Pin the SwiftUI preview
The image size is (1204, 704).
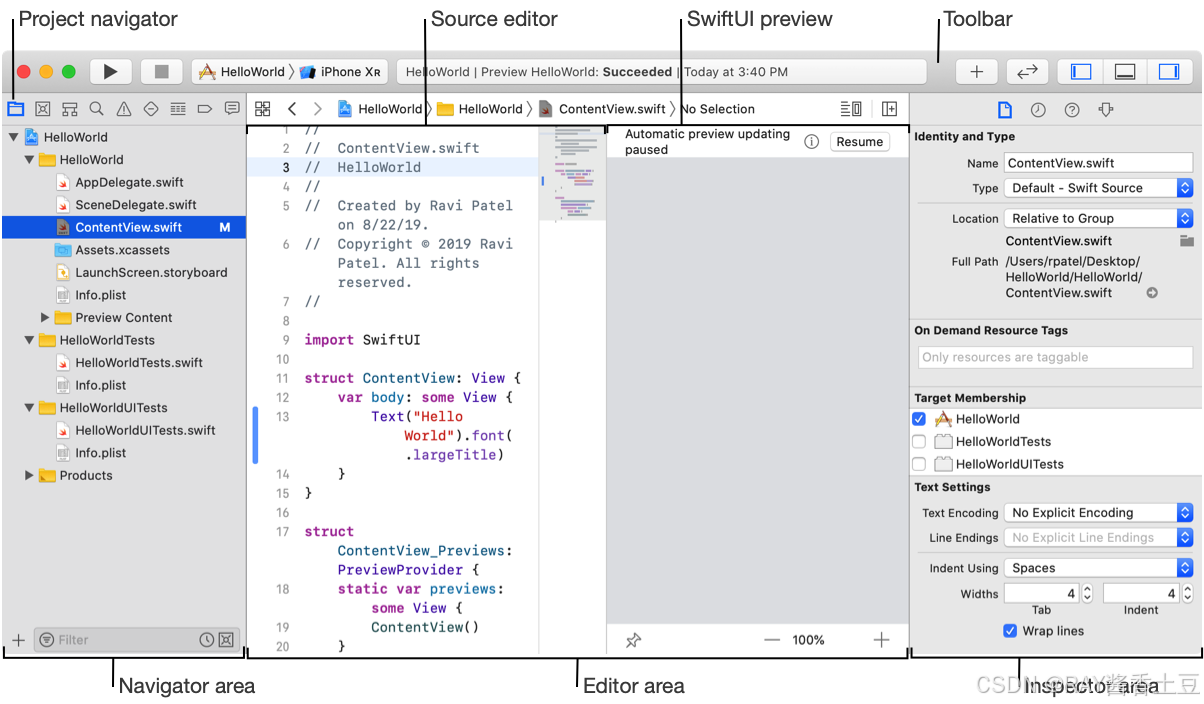pos(633,640)
